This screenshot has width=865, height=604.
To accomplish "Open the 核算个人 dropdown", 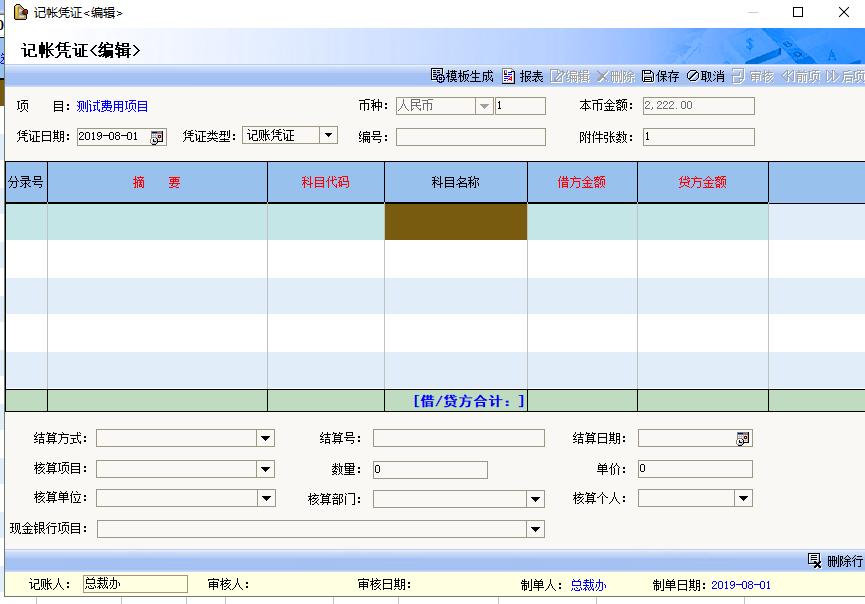I will point(743,498).
